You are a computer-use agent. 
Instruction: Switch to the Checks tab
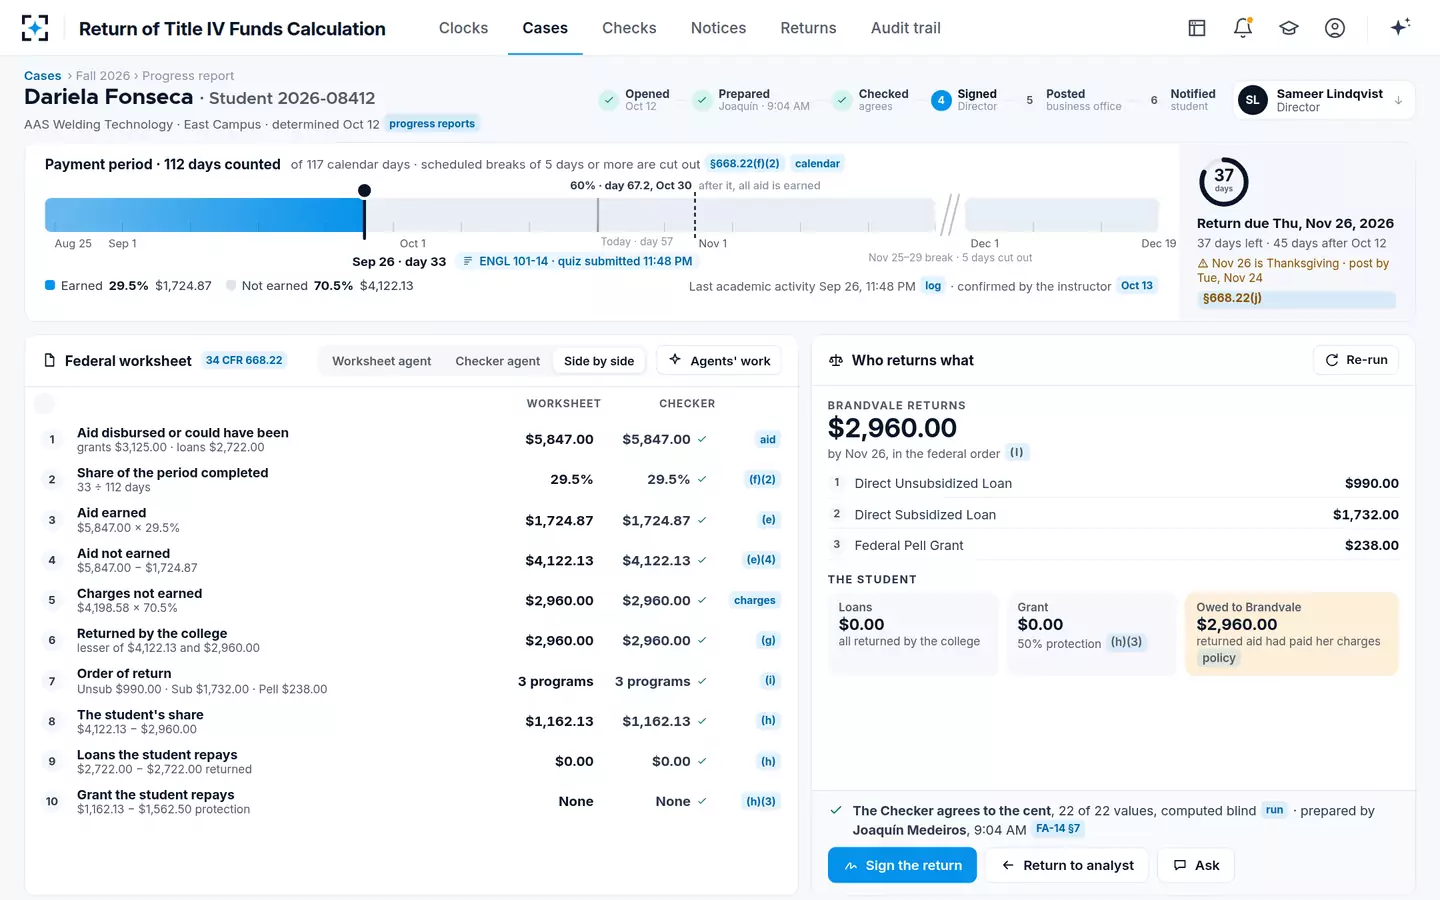(629, 28)
